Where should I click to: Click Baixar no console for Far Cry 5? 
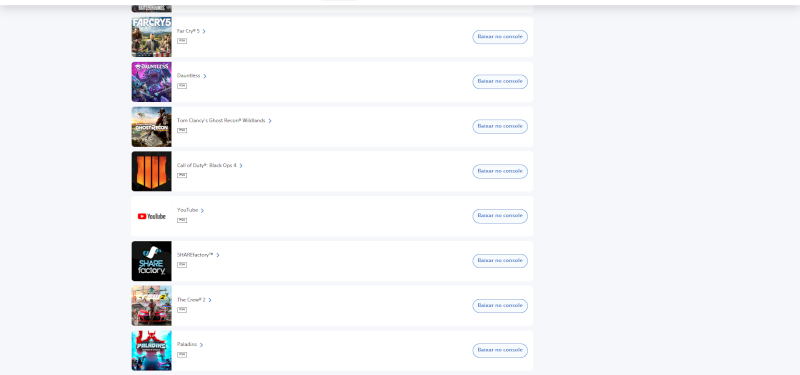[500, 37]
